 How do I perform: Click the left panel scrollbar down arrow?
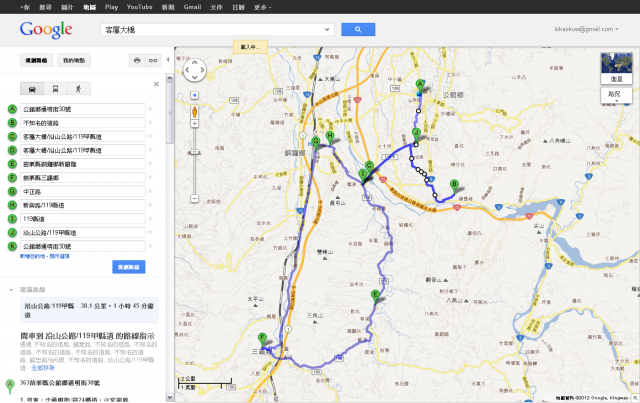pyautogui.click(x=170, y=397)
